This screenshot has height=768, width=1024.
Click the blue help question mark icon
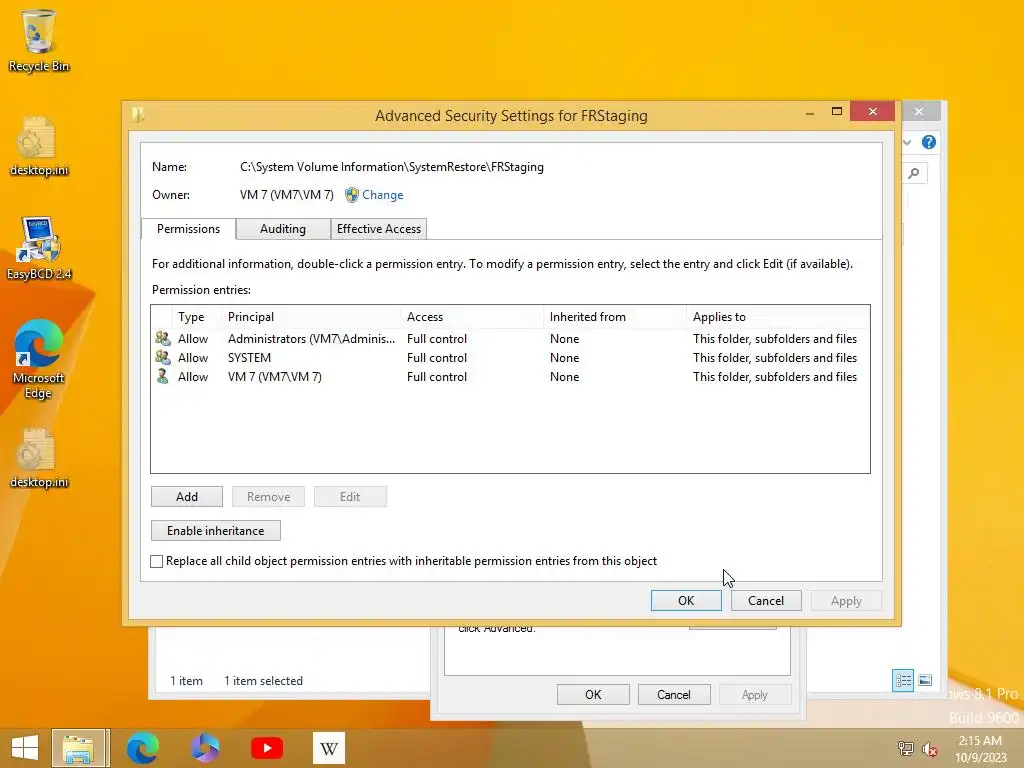pyautogui.click(x=929, y=142)
